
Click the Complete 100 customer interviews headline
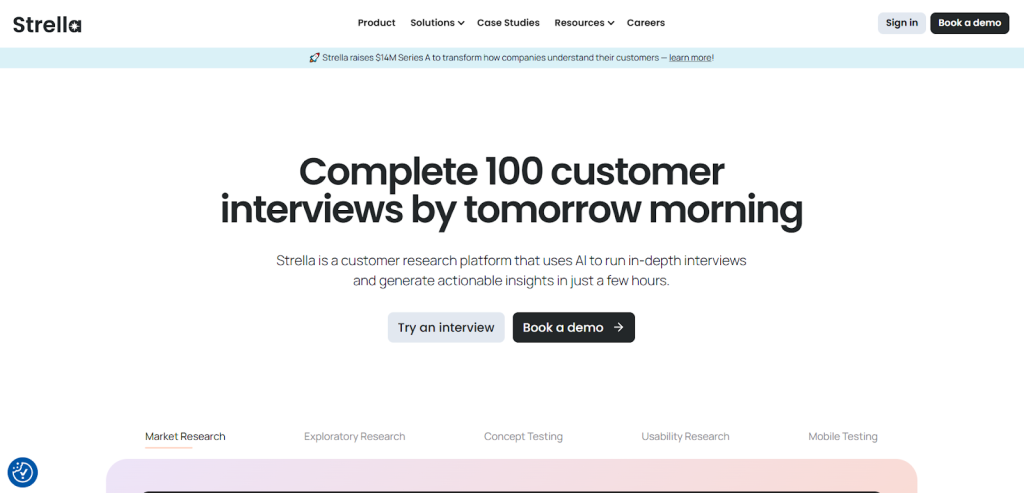coord(511,190)
